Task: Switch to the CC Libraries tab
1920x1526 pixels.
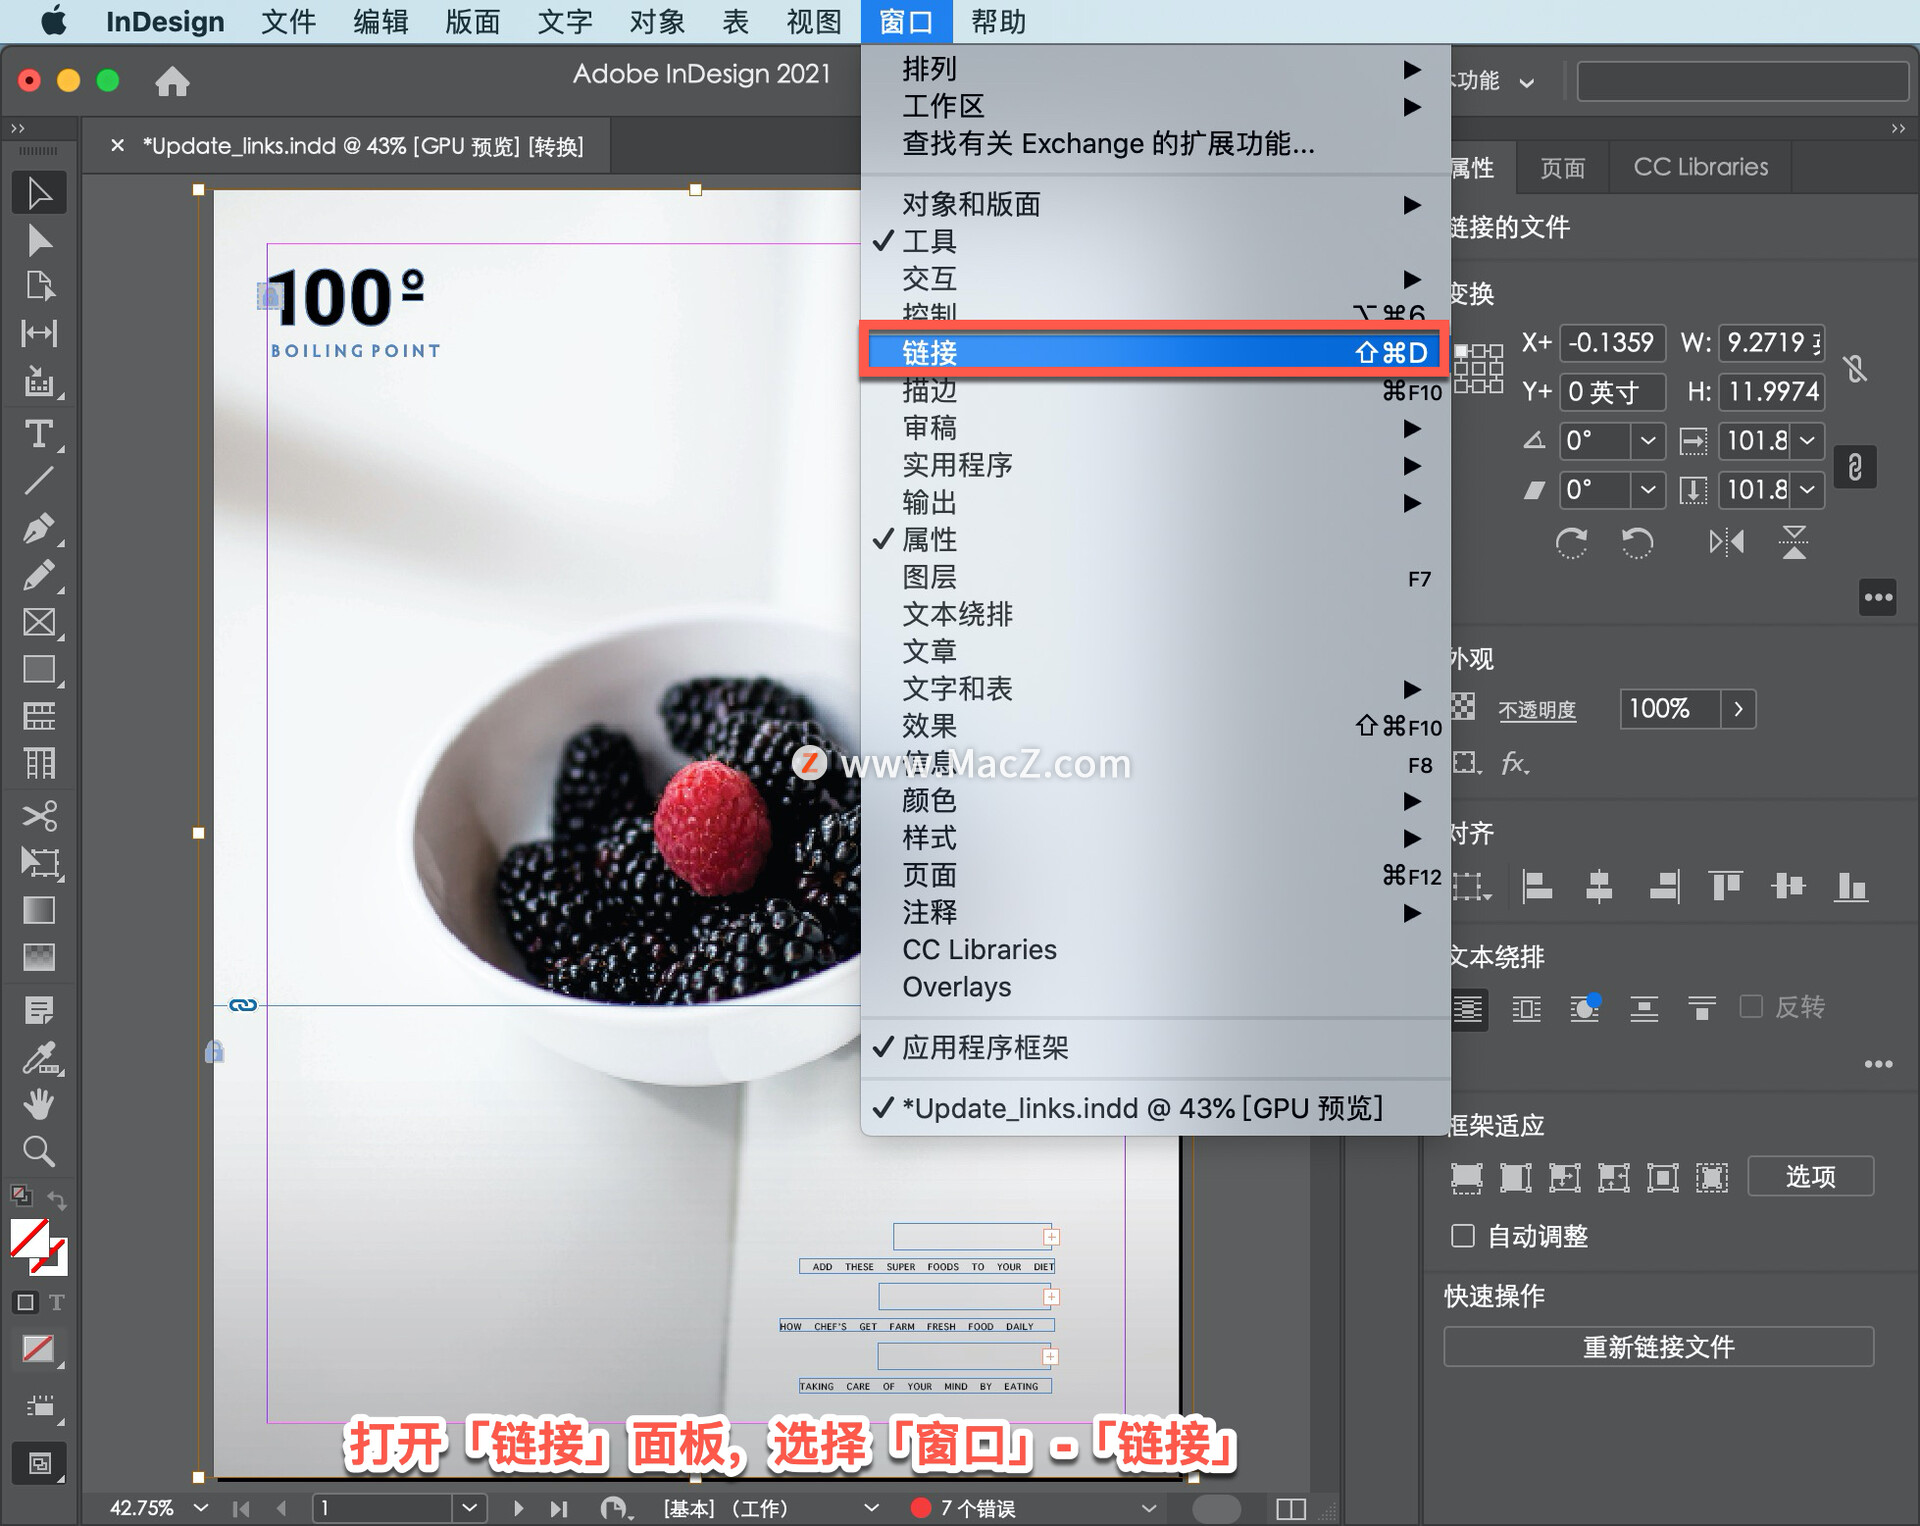Action: pyautogui.click(x=1700, y=167)
